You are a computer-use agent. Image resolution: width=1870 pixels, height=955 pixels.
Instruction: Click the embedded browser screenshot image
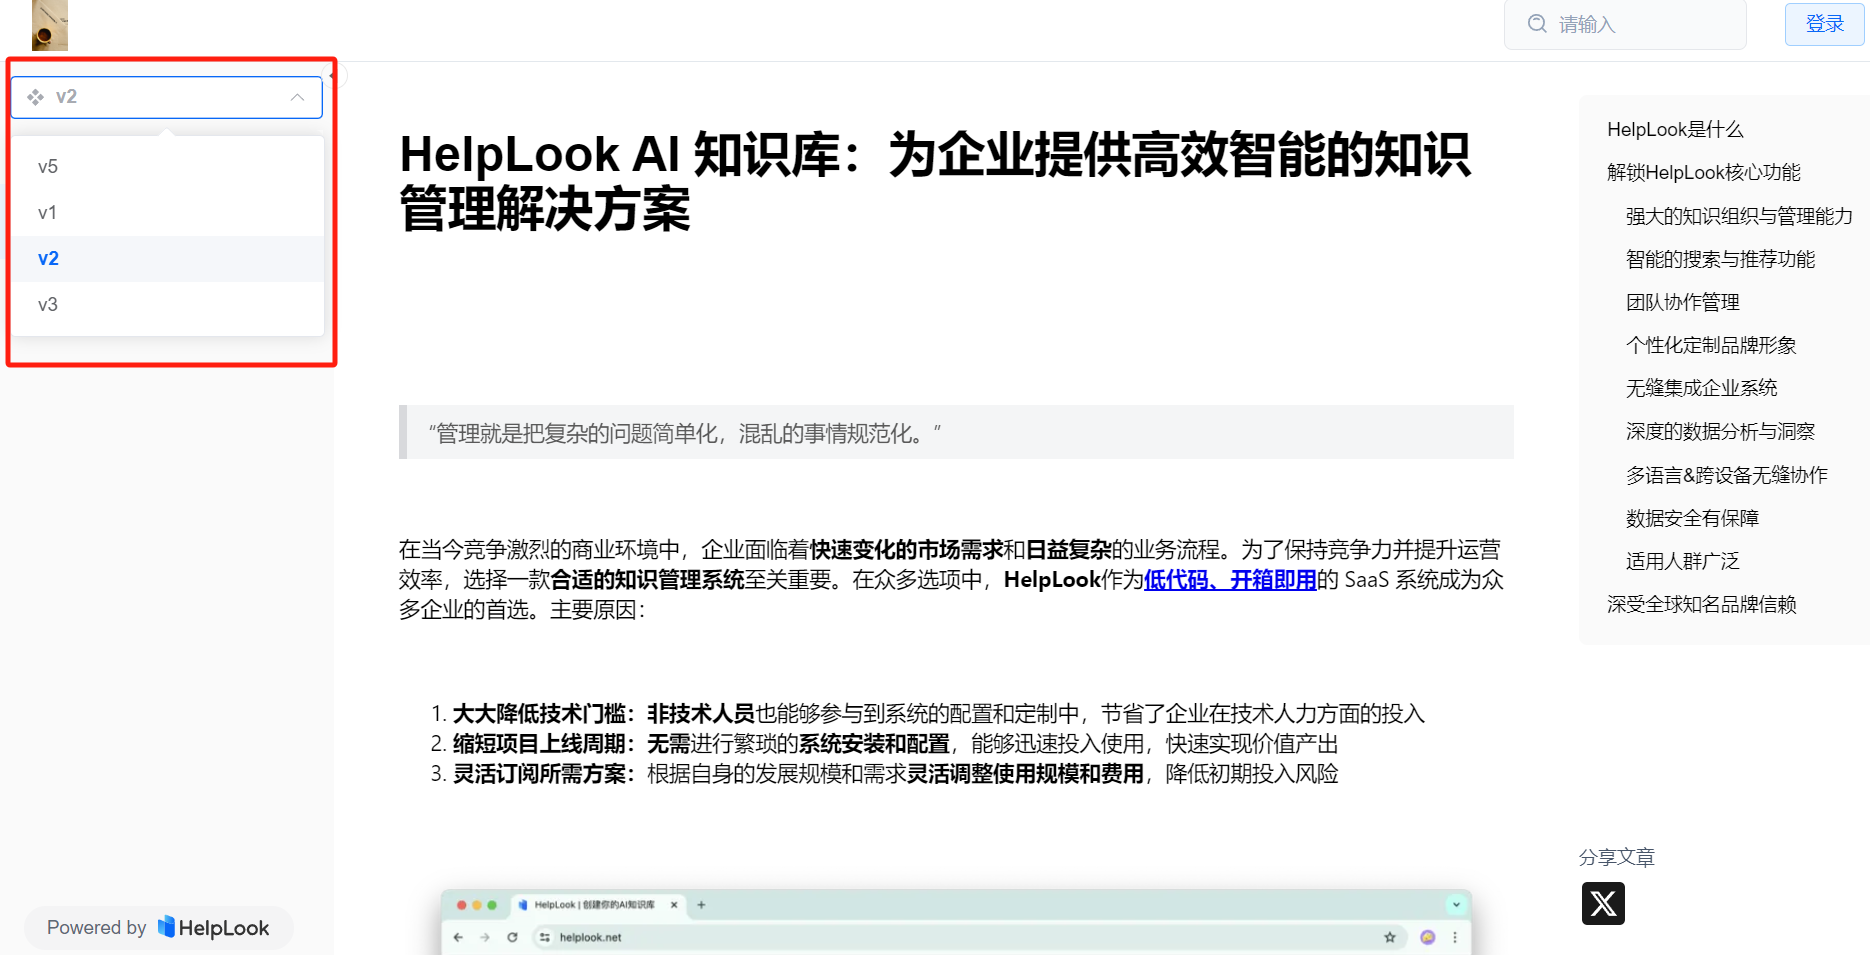tap(956, 922)
